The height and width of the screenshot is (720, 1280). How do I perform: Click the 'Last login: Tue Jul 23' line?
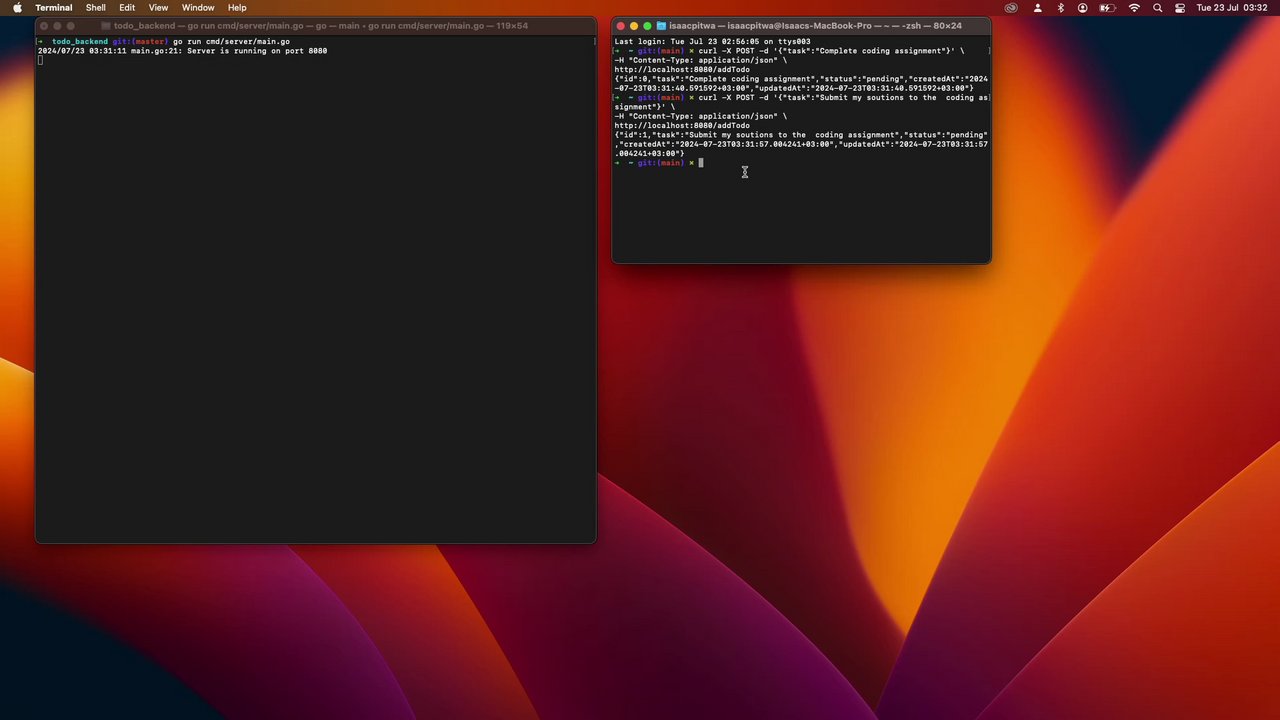tap(712, 42)
